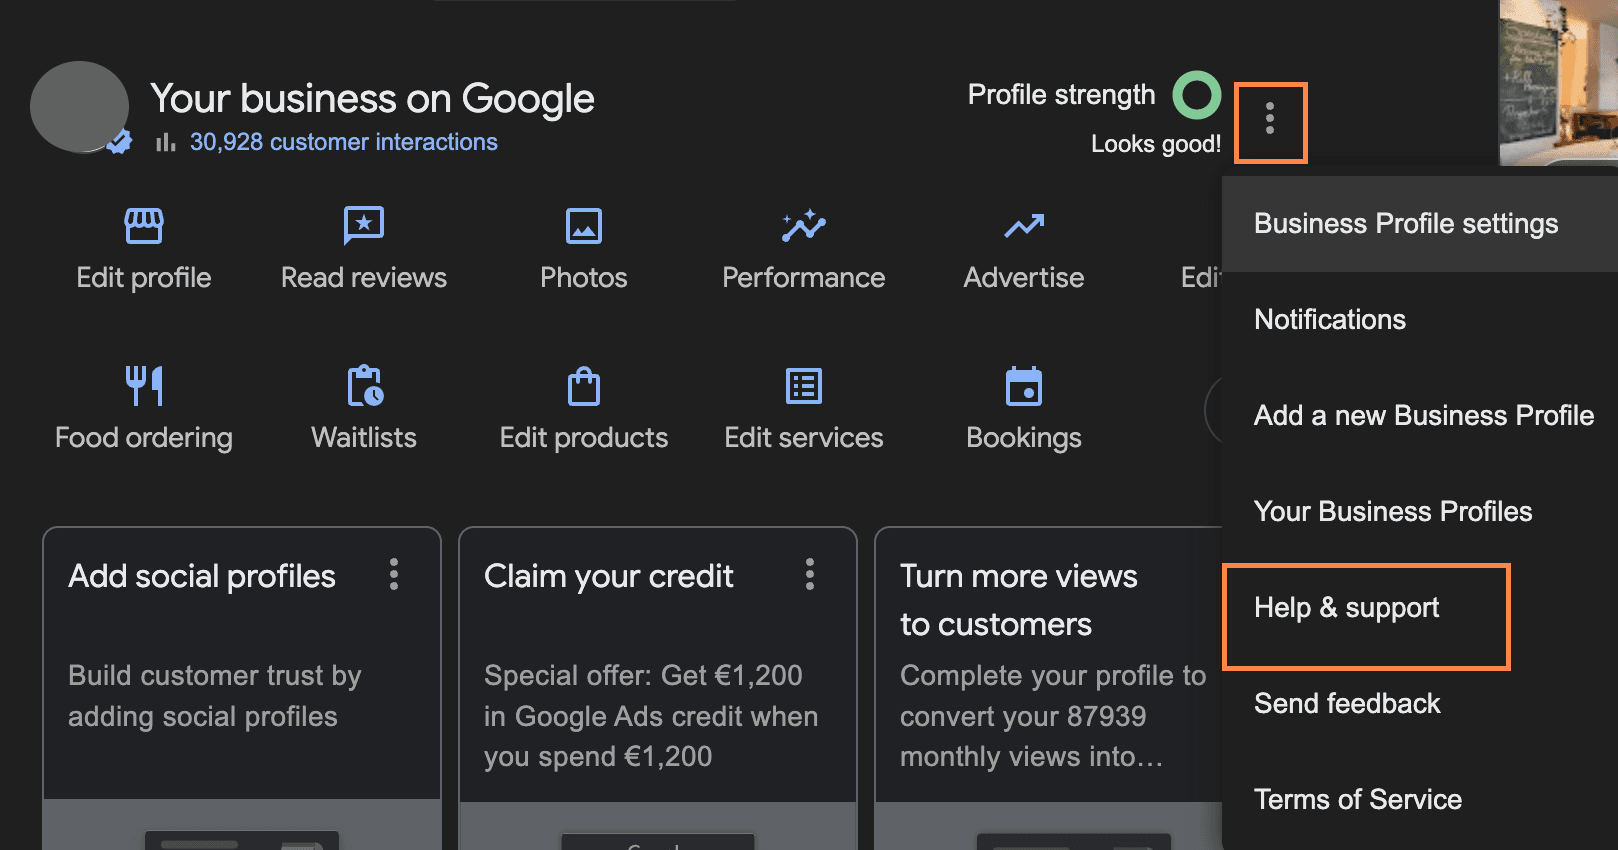View the Performance sparkline icon
Screen dimensions: 1618x850
point(804,226)
